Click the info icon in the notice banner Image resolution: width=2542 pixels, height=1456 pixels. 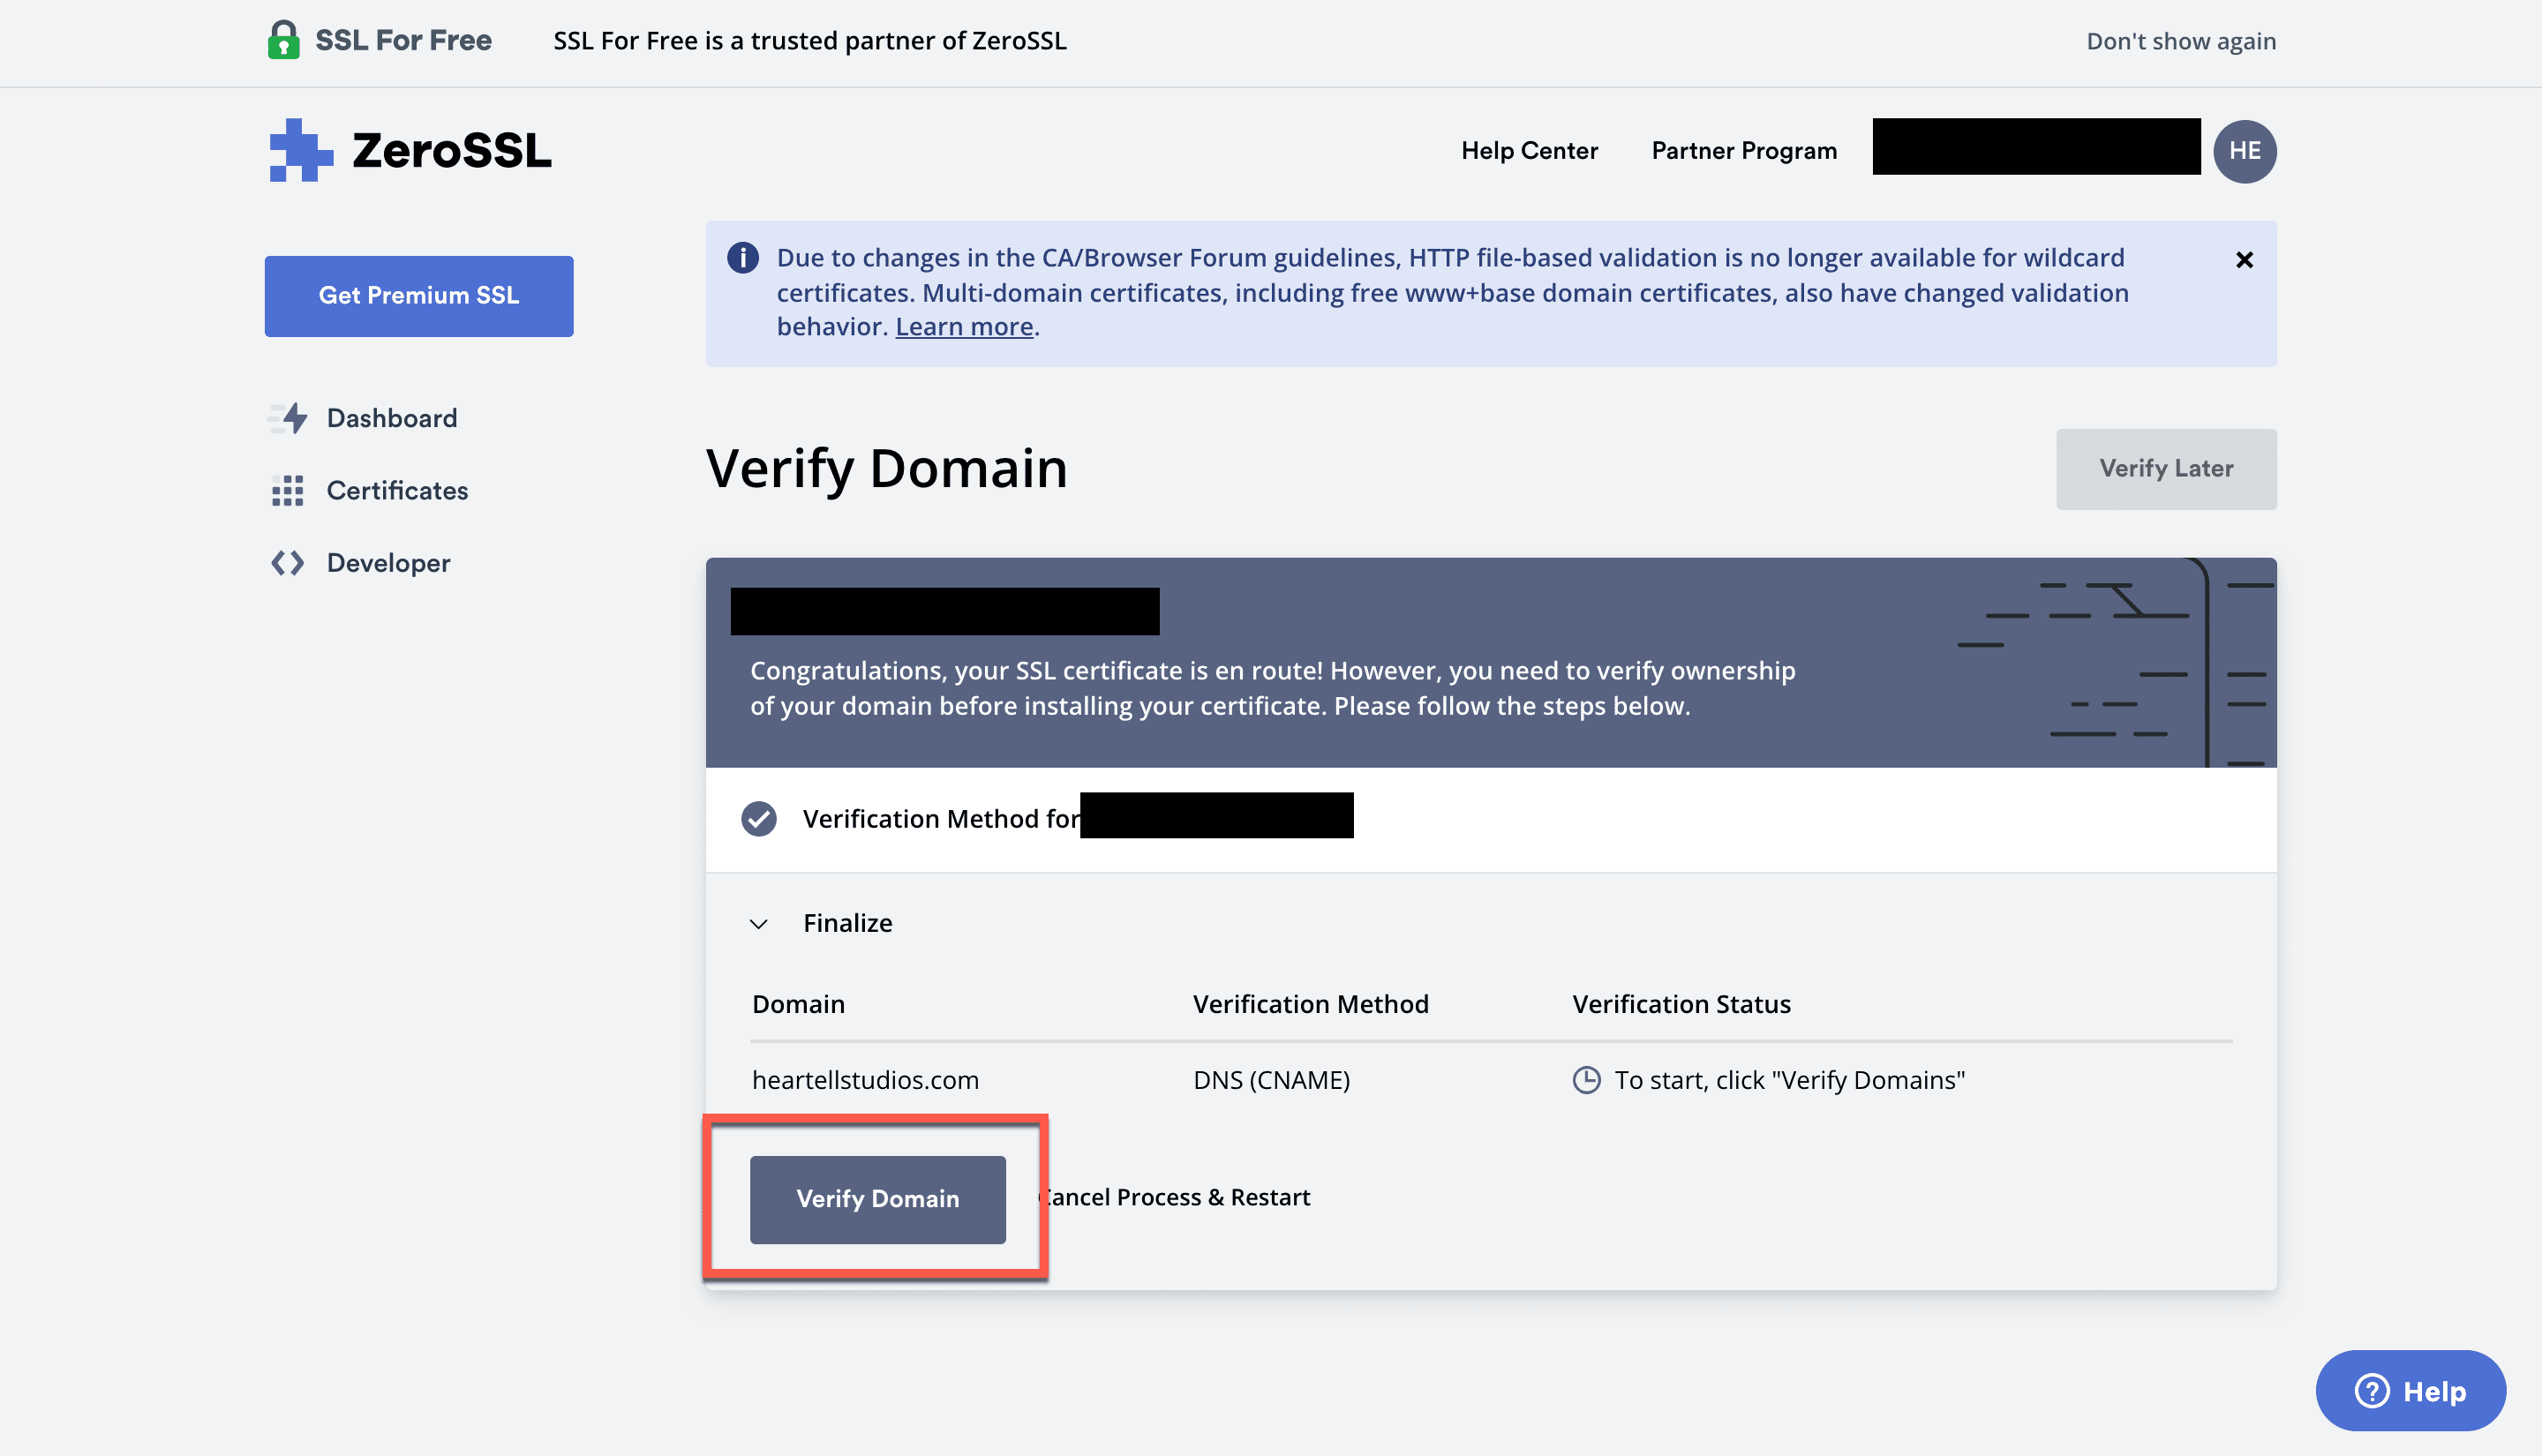[742, 258]
